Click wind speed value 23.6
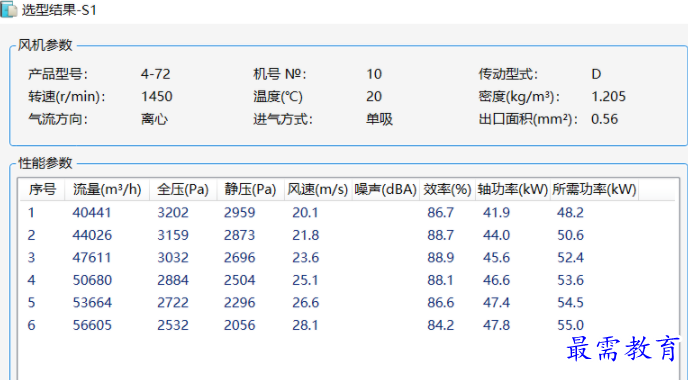 (x=305, y=258)
